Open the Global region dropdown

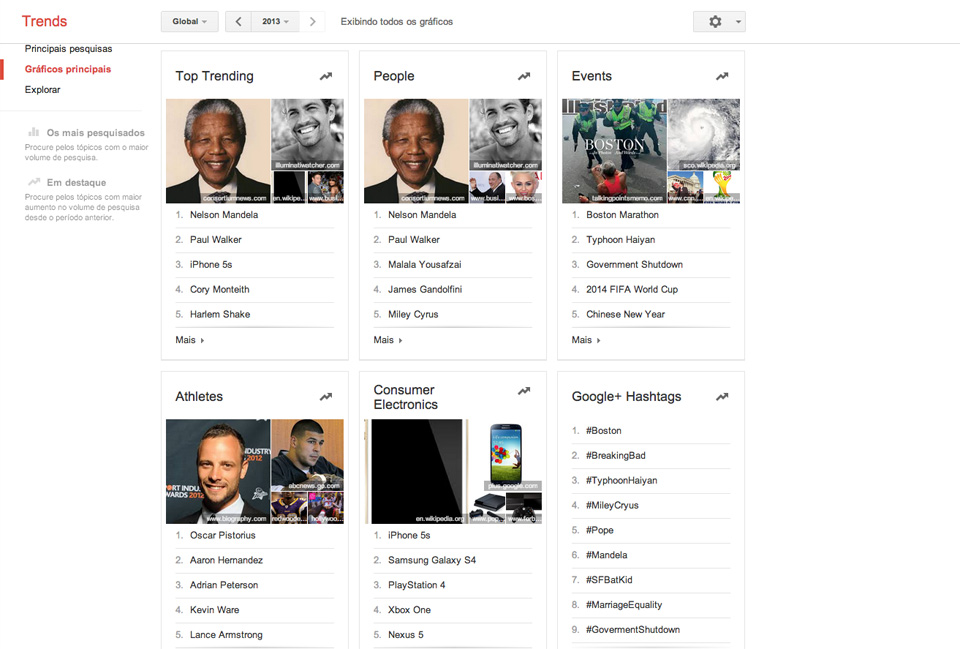[x=189, y=21]
